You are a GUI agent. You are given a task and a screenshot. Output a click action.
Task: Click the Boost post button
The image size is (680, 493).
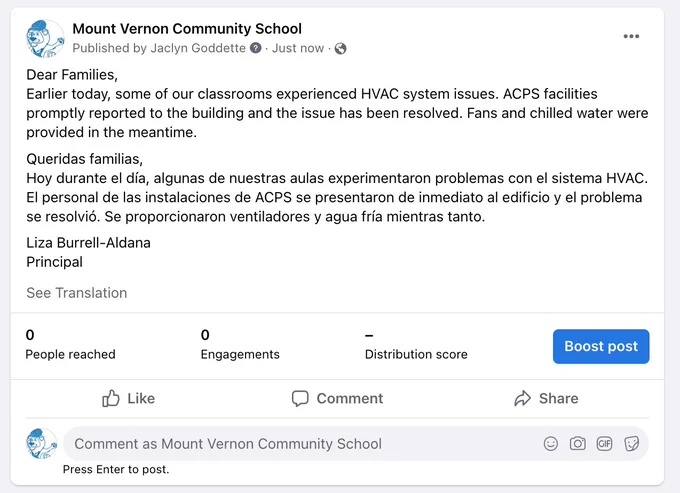(601, 346)
